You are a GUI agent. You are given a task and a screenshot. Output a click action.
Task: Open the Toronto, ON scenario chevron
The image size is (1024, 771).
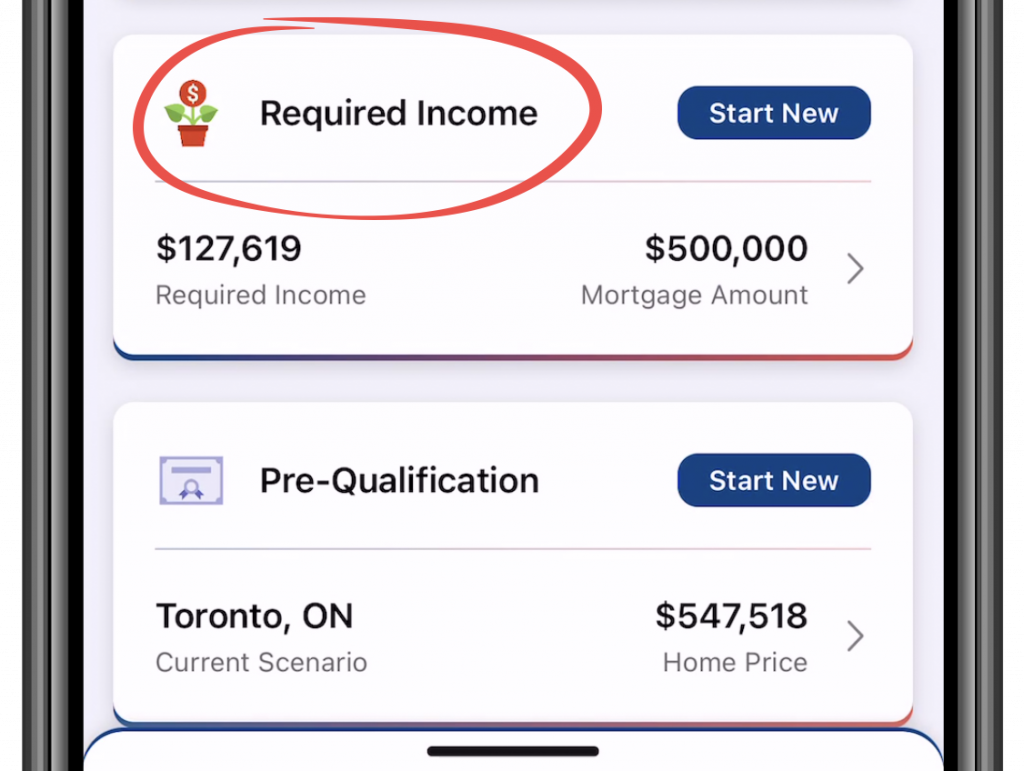pos(855,636)
